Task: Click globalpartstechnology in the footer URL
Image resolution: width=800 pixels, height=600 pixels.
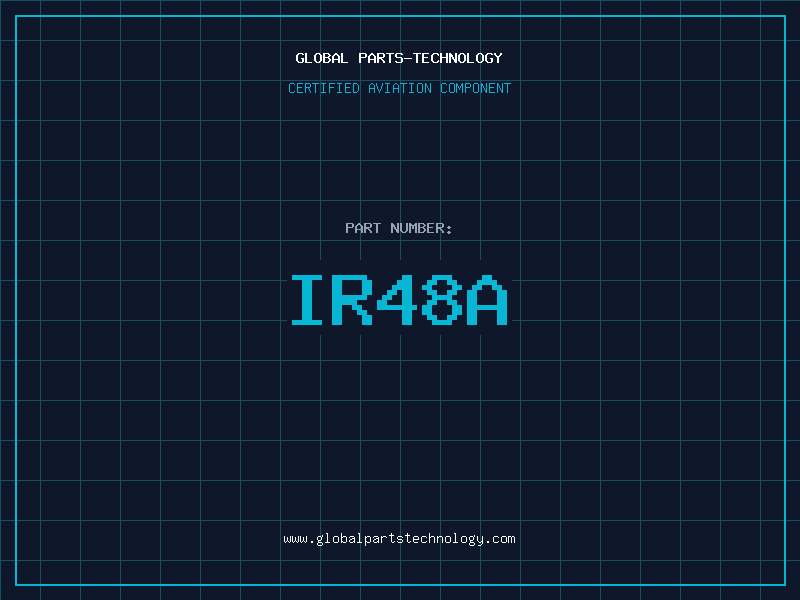Action: (399, 539)
